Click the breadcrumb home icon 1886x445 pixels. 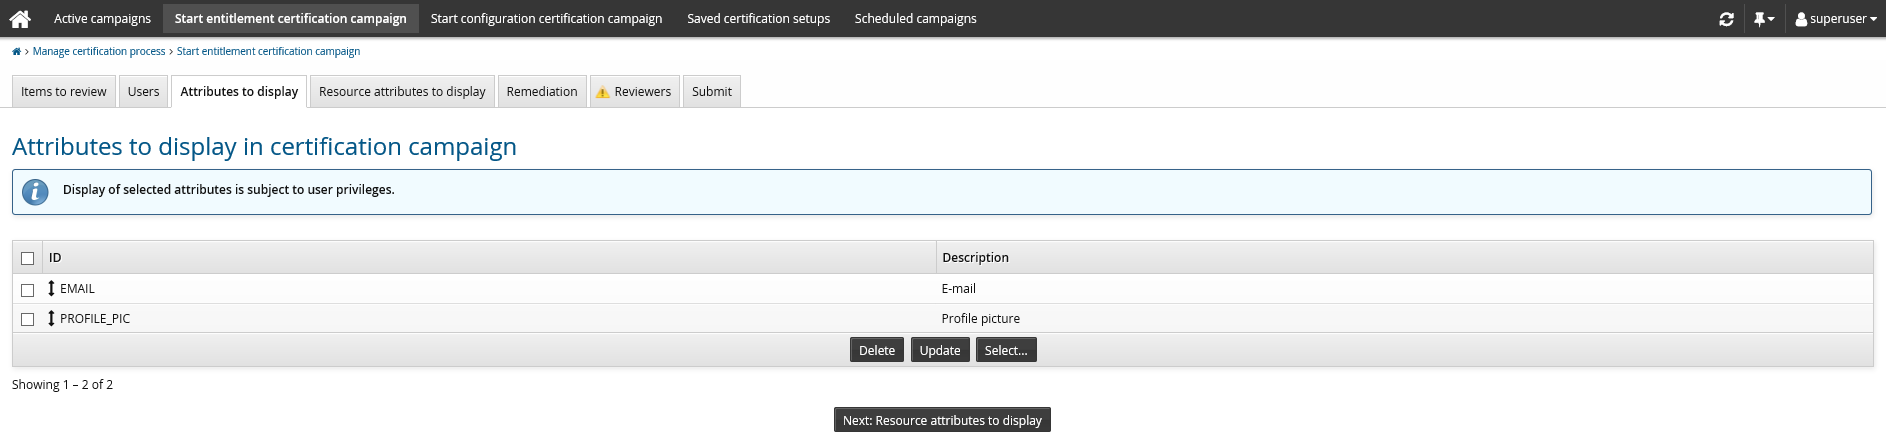(x=16, y=52)
